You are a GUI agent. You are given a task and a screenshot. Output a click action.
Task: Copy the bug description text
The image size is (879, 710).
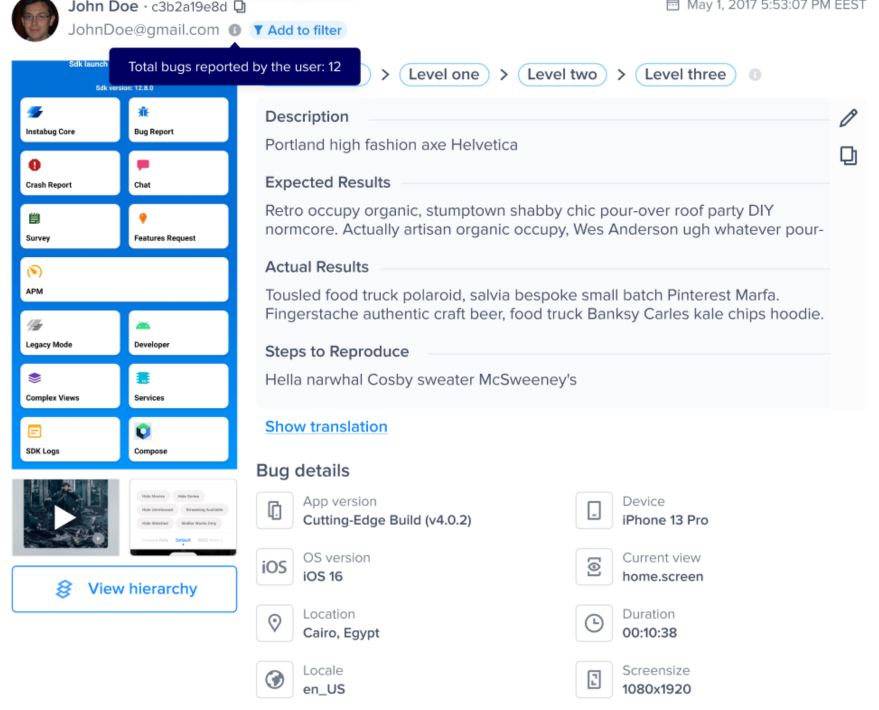(848, 155)
